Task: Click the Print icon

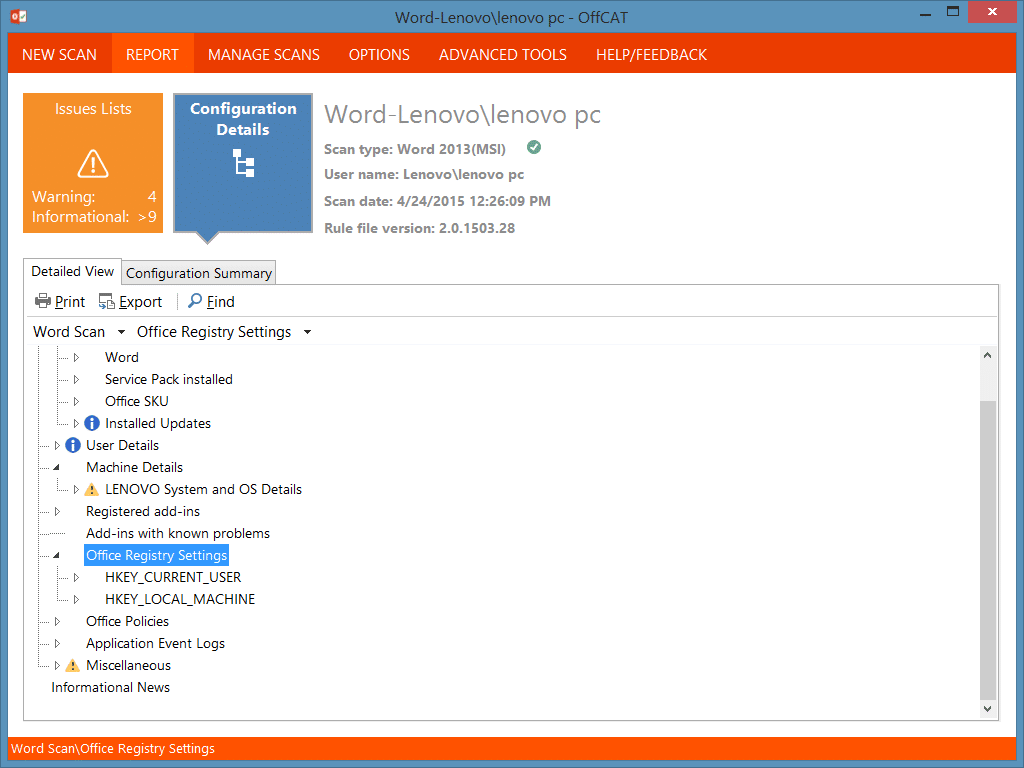Action: coord(44,300)
